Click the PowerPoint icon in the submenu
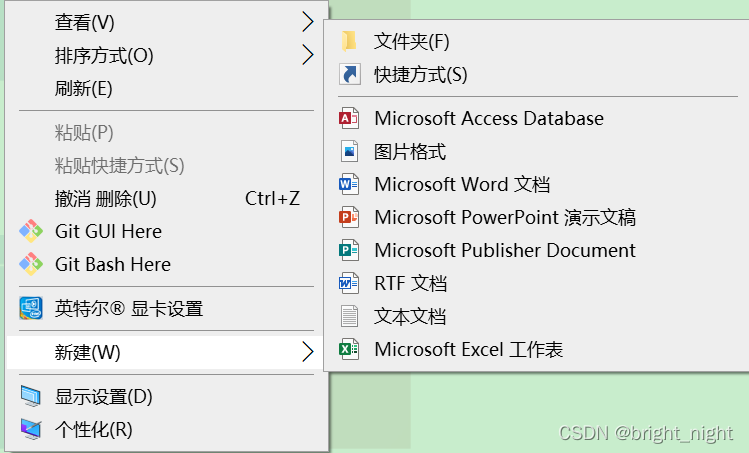Viewport: 749px width, 453px height. [349, 217]
